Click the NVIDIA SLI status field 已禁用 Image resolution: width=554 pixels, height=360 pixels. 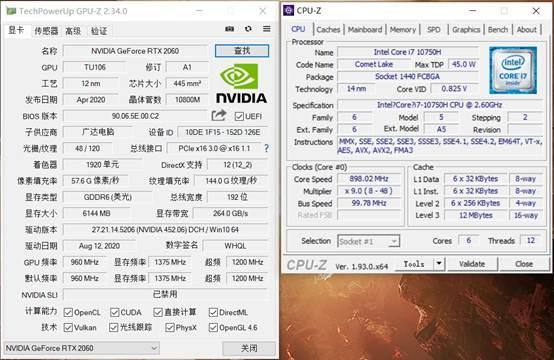pyautogui.click(x=165, y=294)
